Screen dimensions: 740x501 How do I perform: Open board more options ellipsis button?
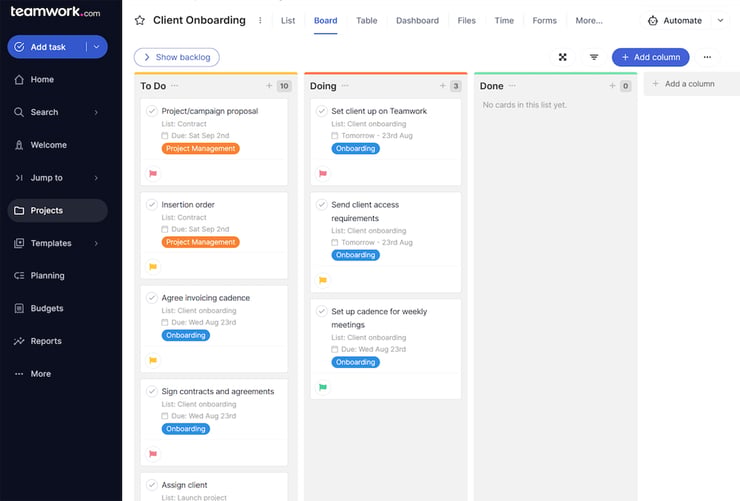707,57
